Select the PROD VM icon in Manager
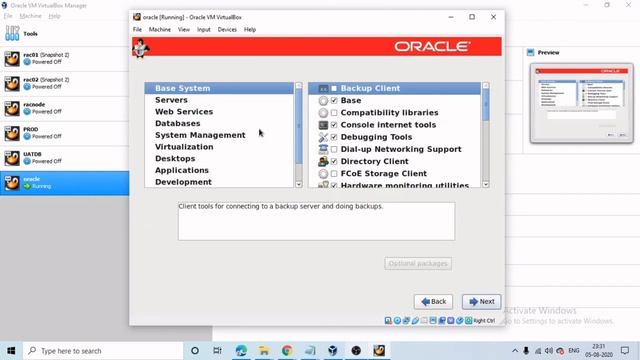 coord(12,133)
